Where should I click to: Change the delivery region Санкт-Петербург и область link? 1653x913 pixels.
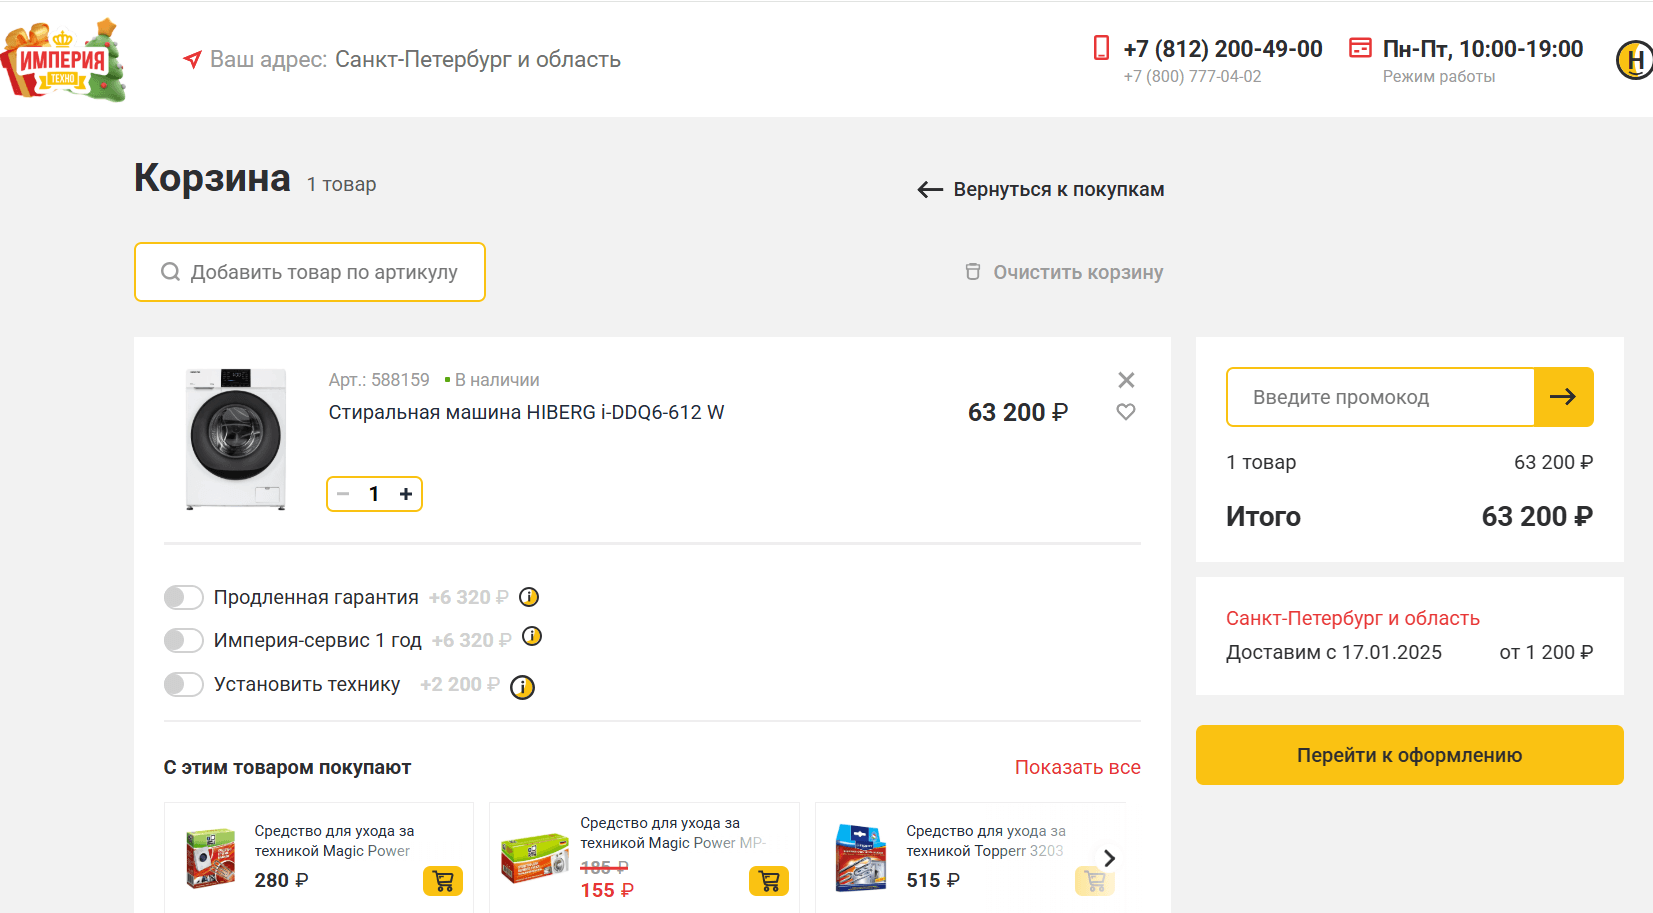click(1352, 618)
